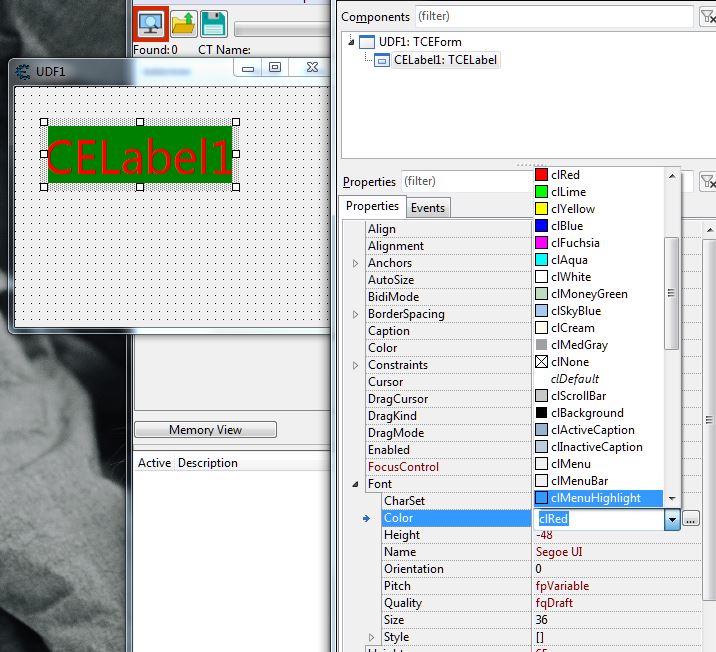Screen dimensions: 716x652
Task: Click the ellipsis button beside Font Color
Action: pyautogui.click(x=690, y=519)
